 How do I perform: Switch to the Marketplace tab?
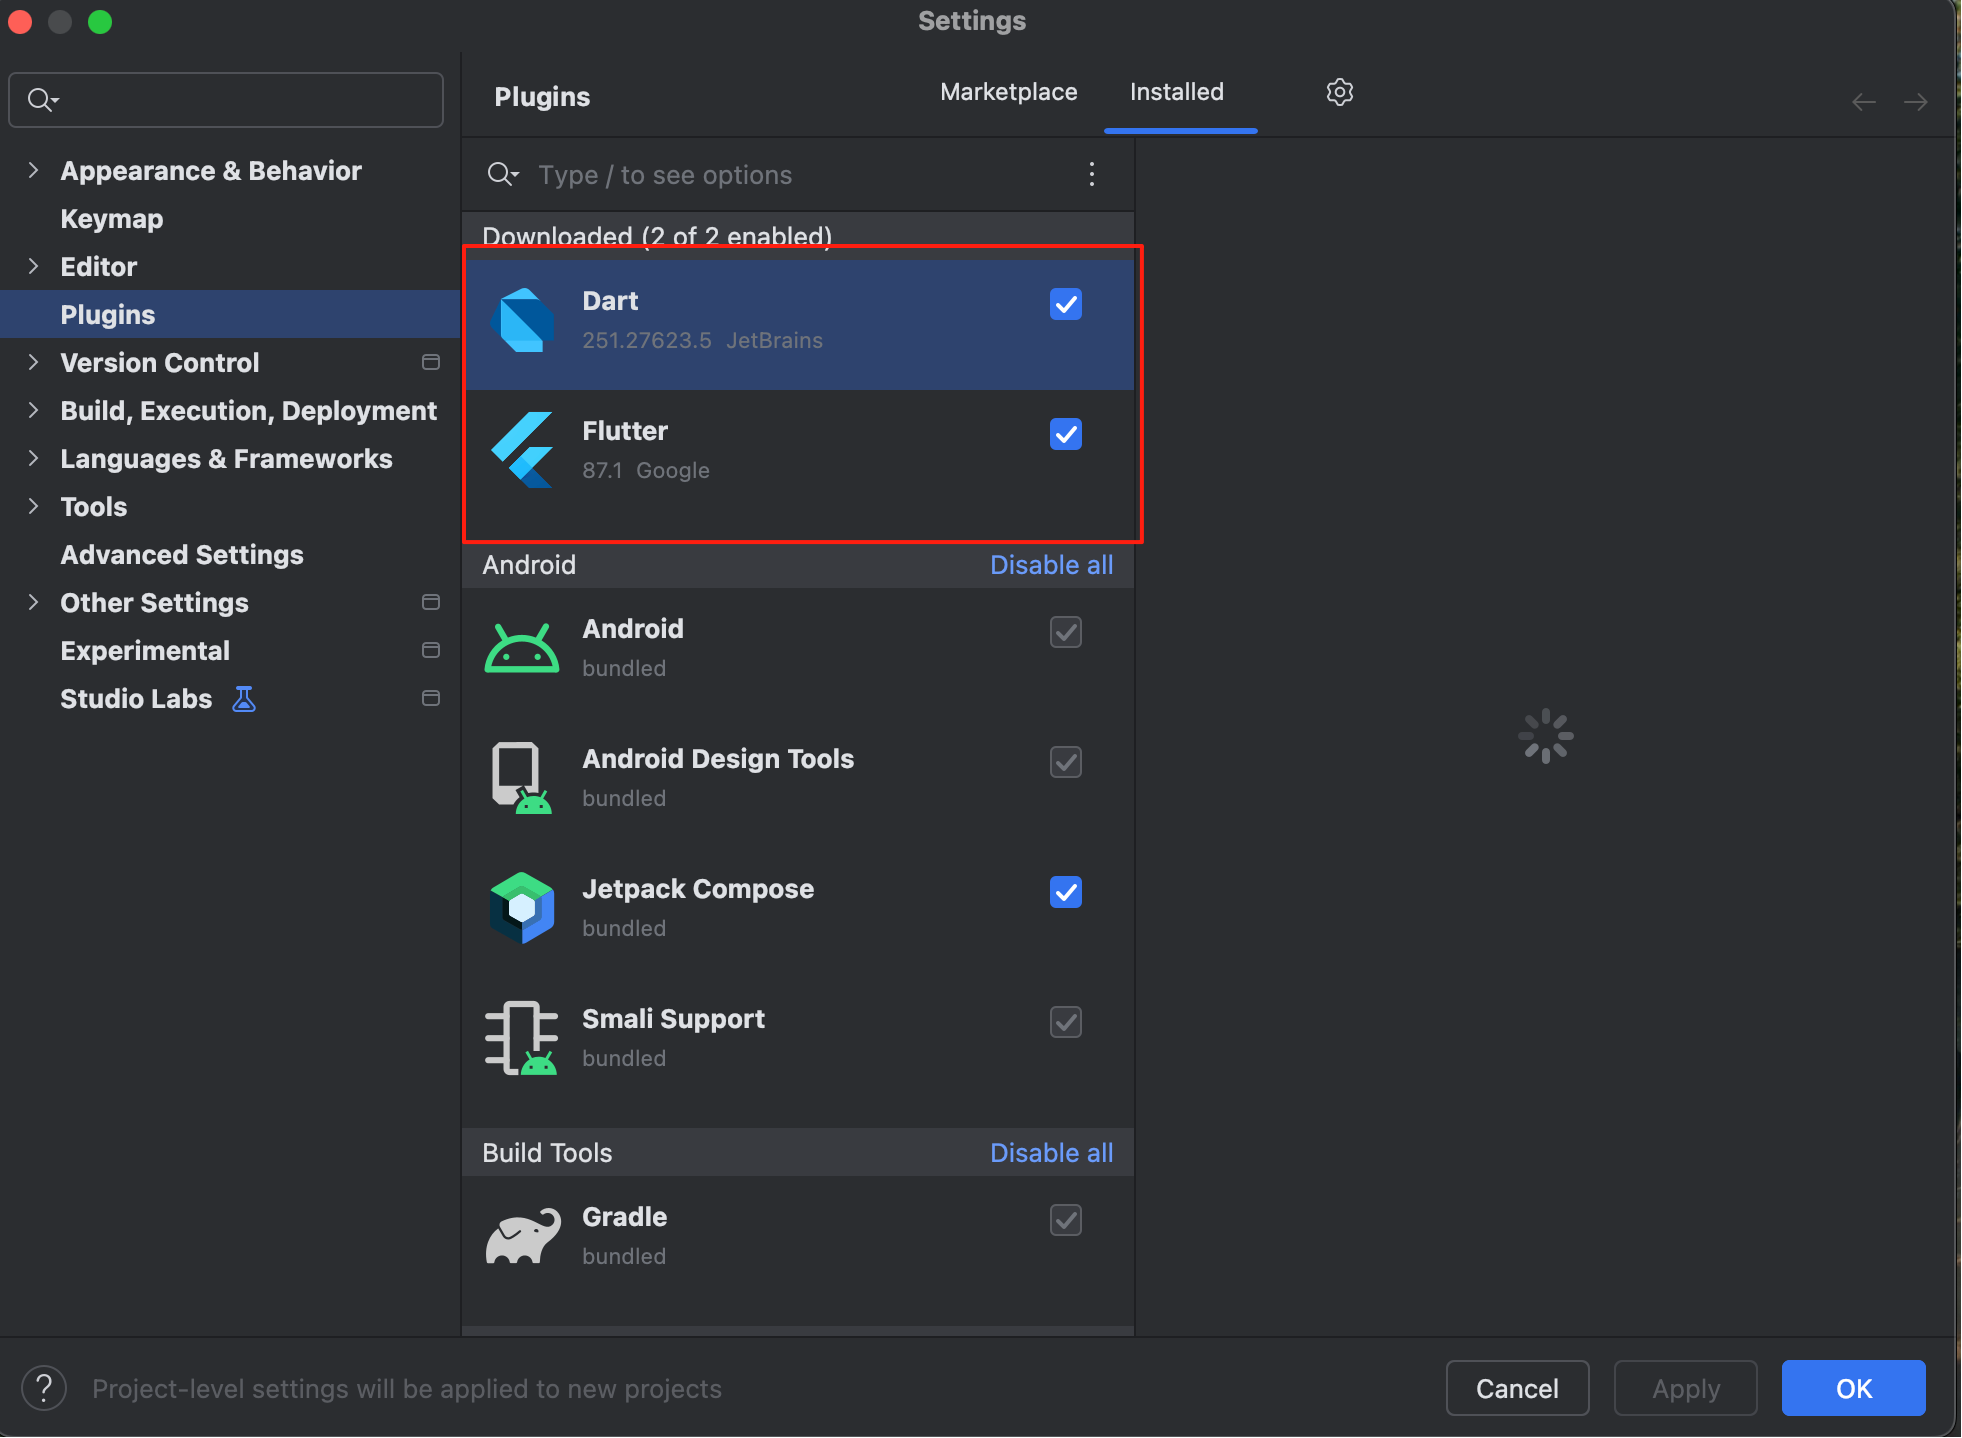pos(1008,92)
